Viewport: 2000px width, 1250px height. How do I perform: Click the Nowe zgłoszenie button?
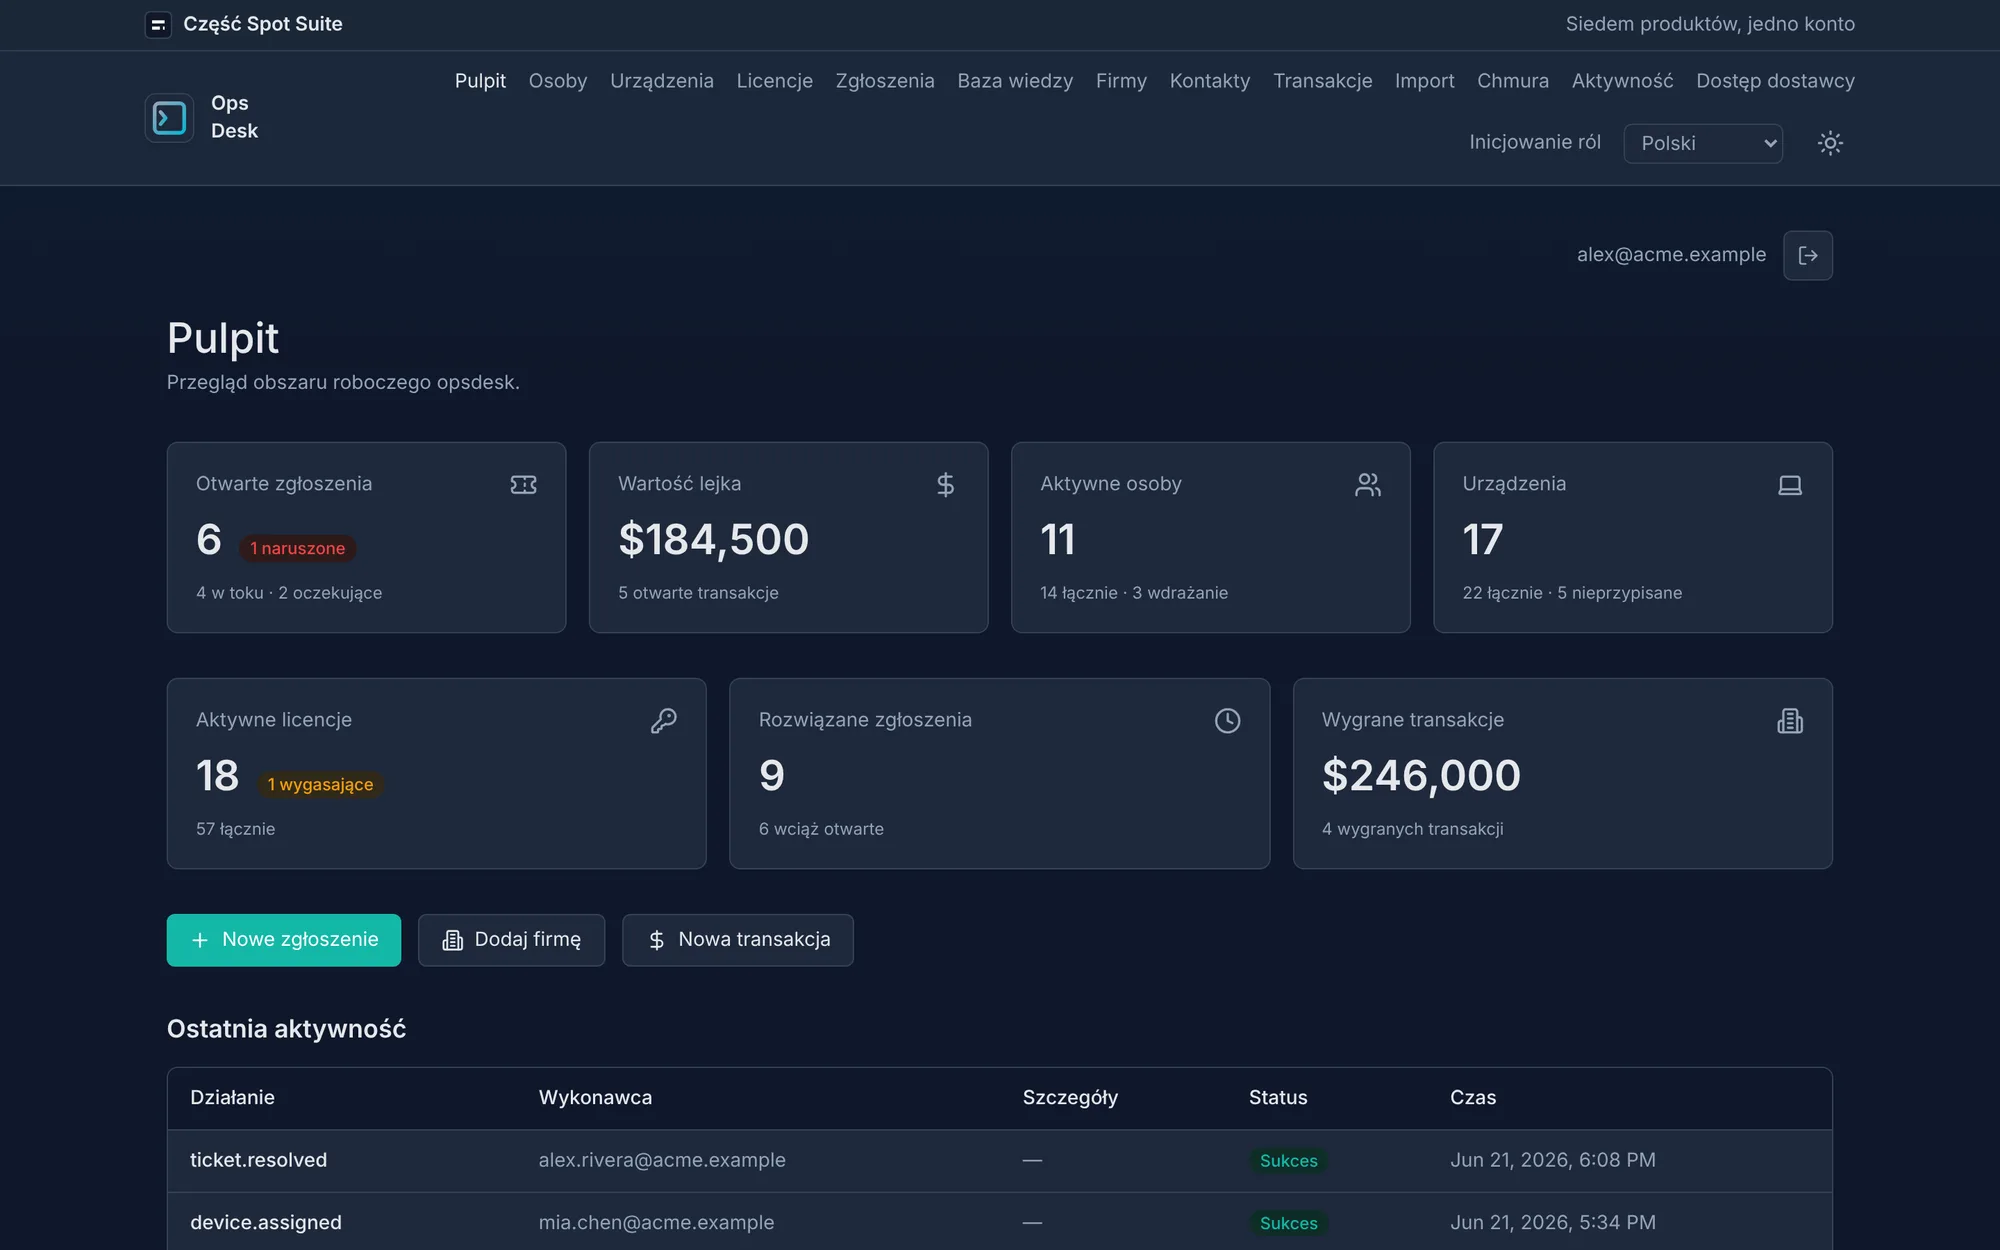pos(284,940)
